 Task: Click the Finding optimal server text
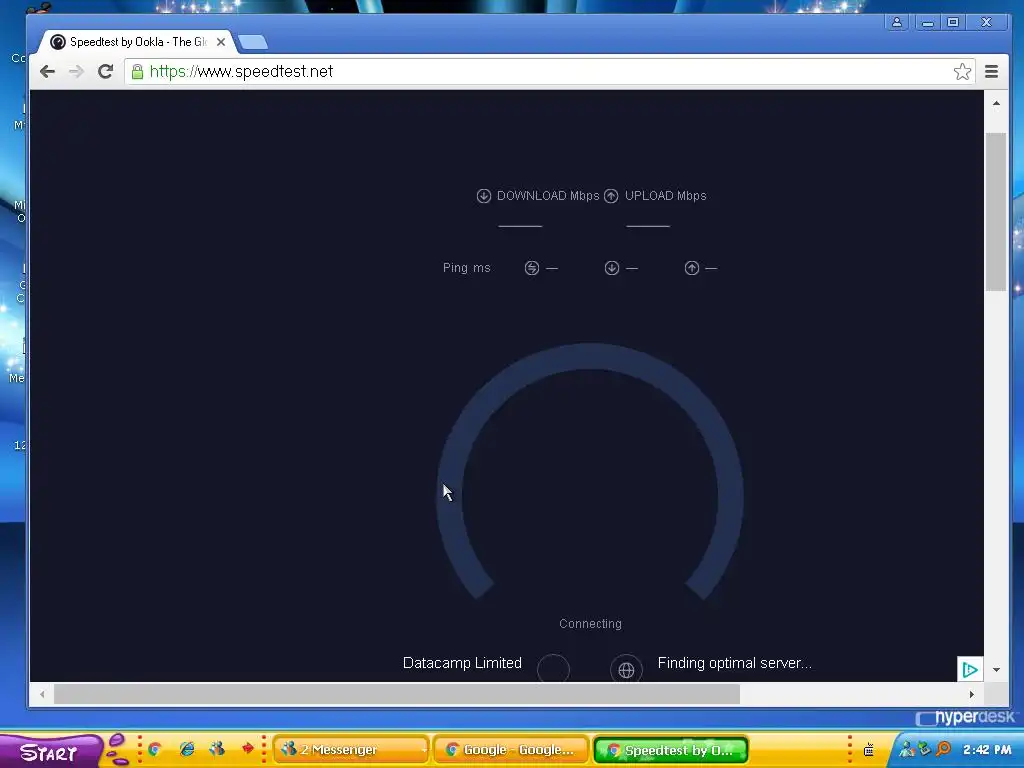click(x=735, y=663)
